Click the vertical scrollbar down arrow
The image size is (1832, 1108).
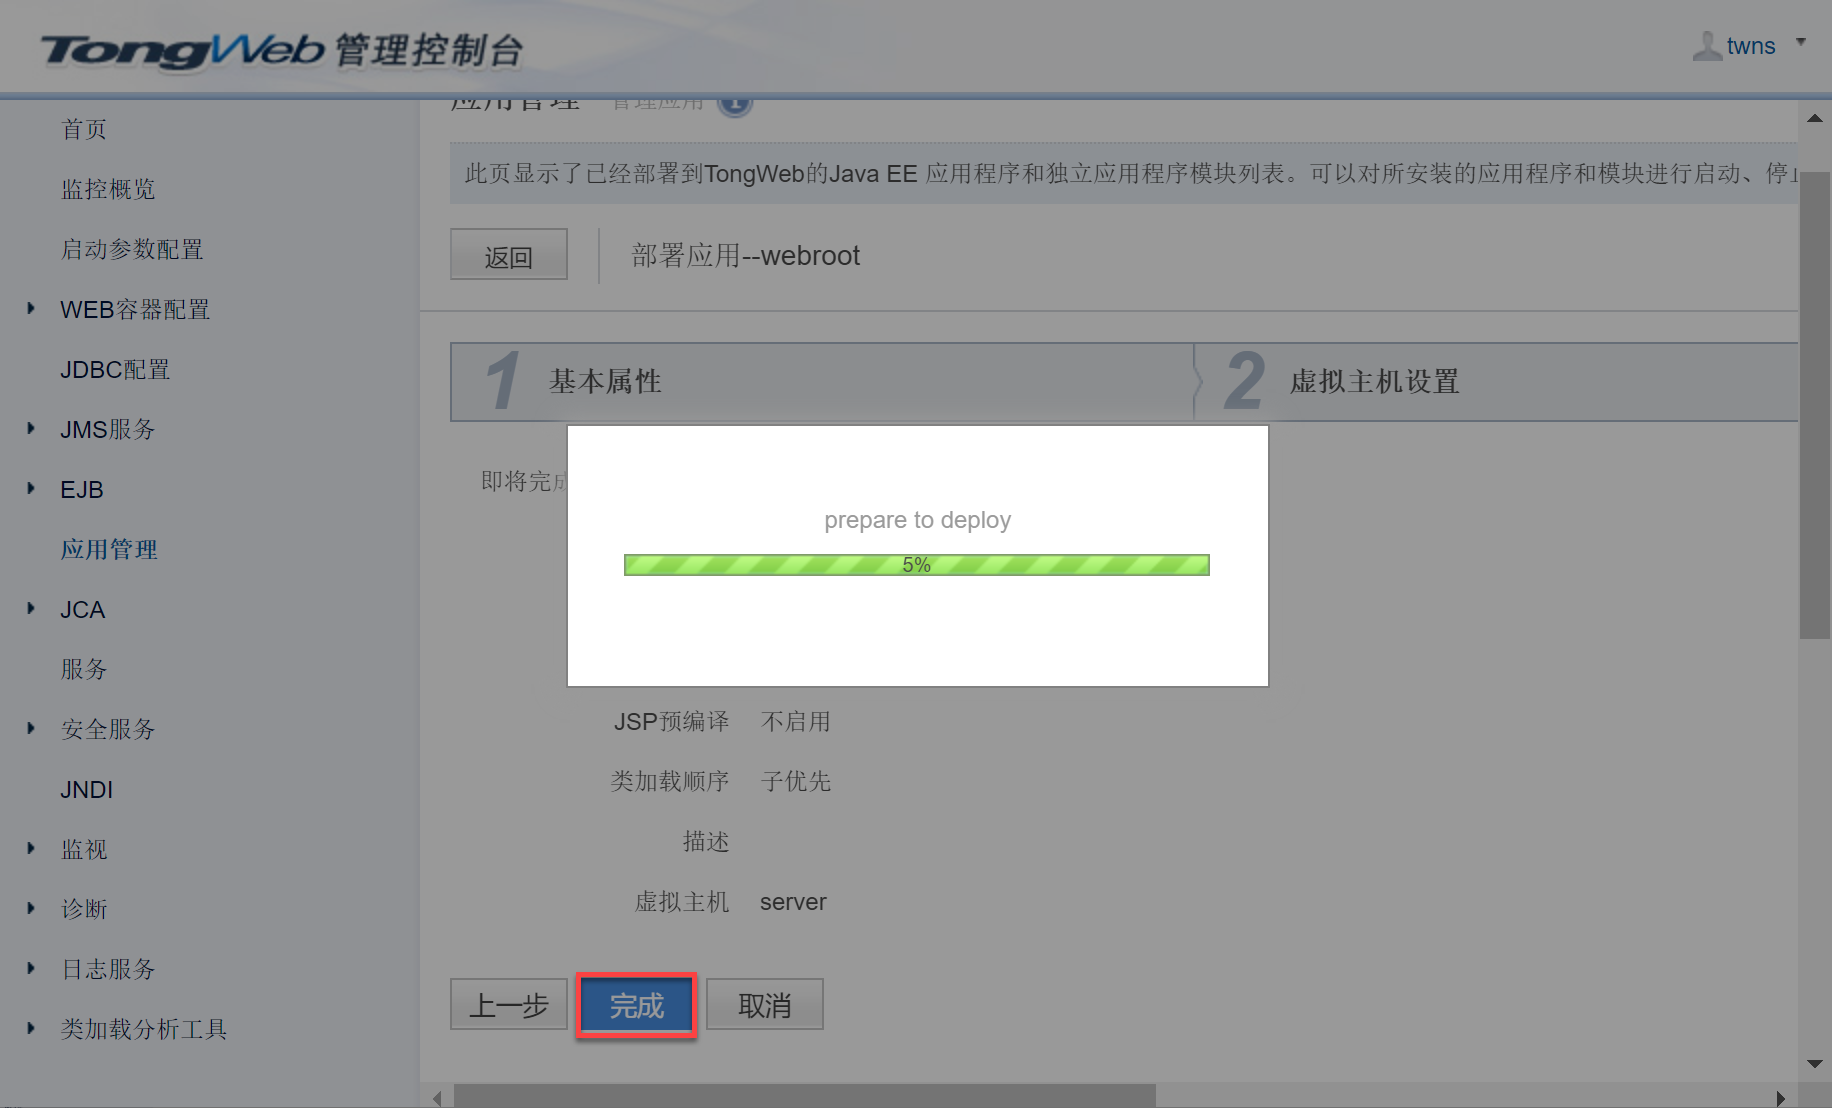pos(1815,1064)
